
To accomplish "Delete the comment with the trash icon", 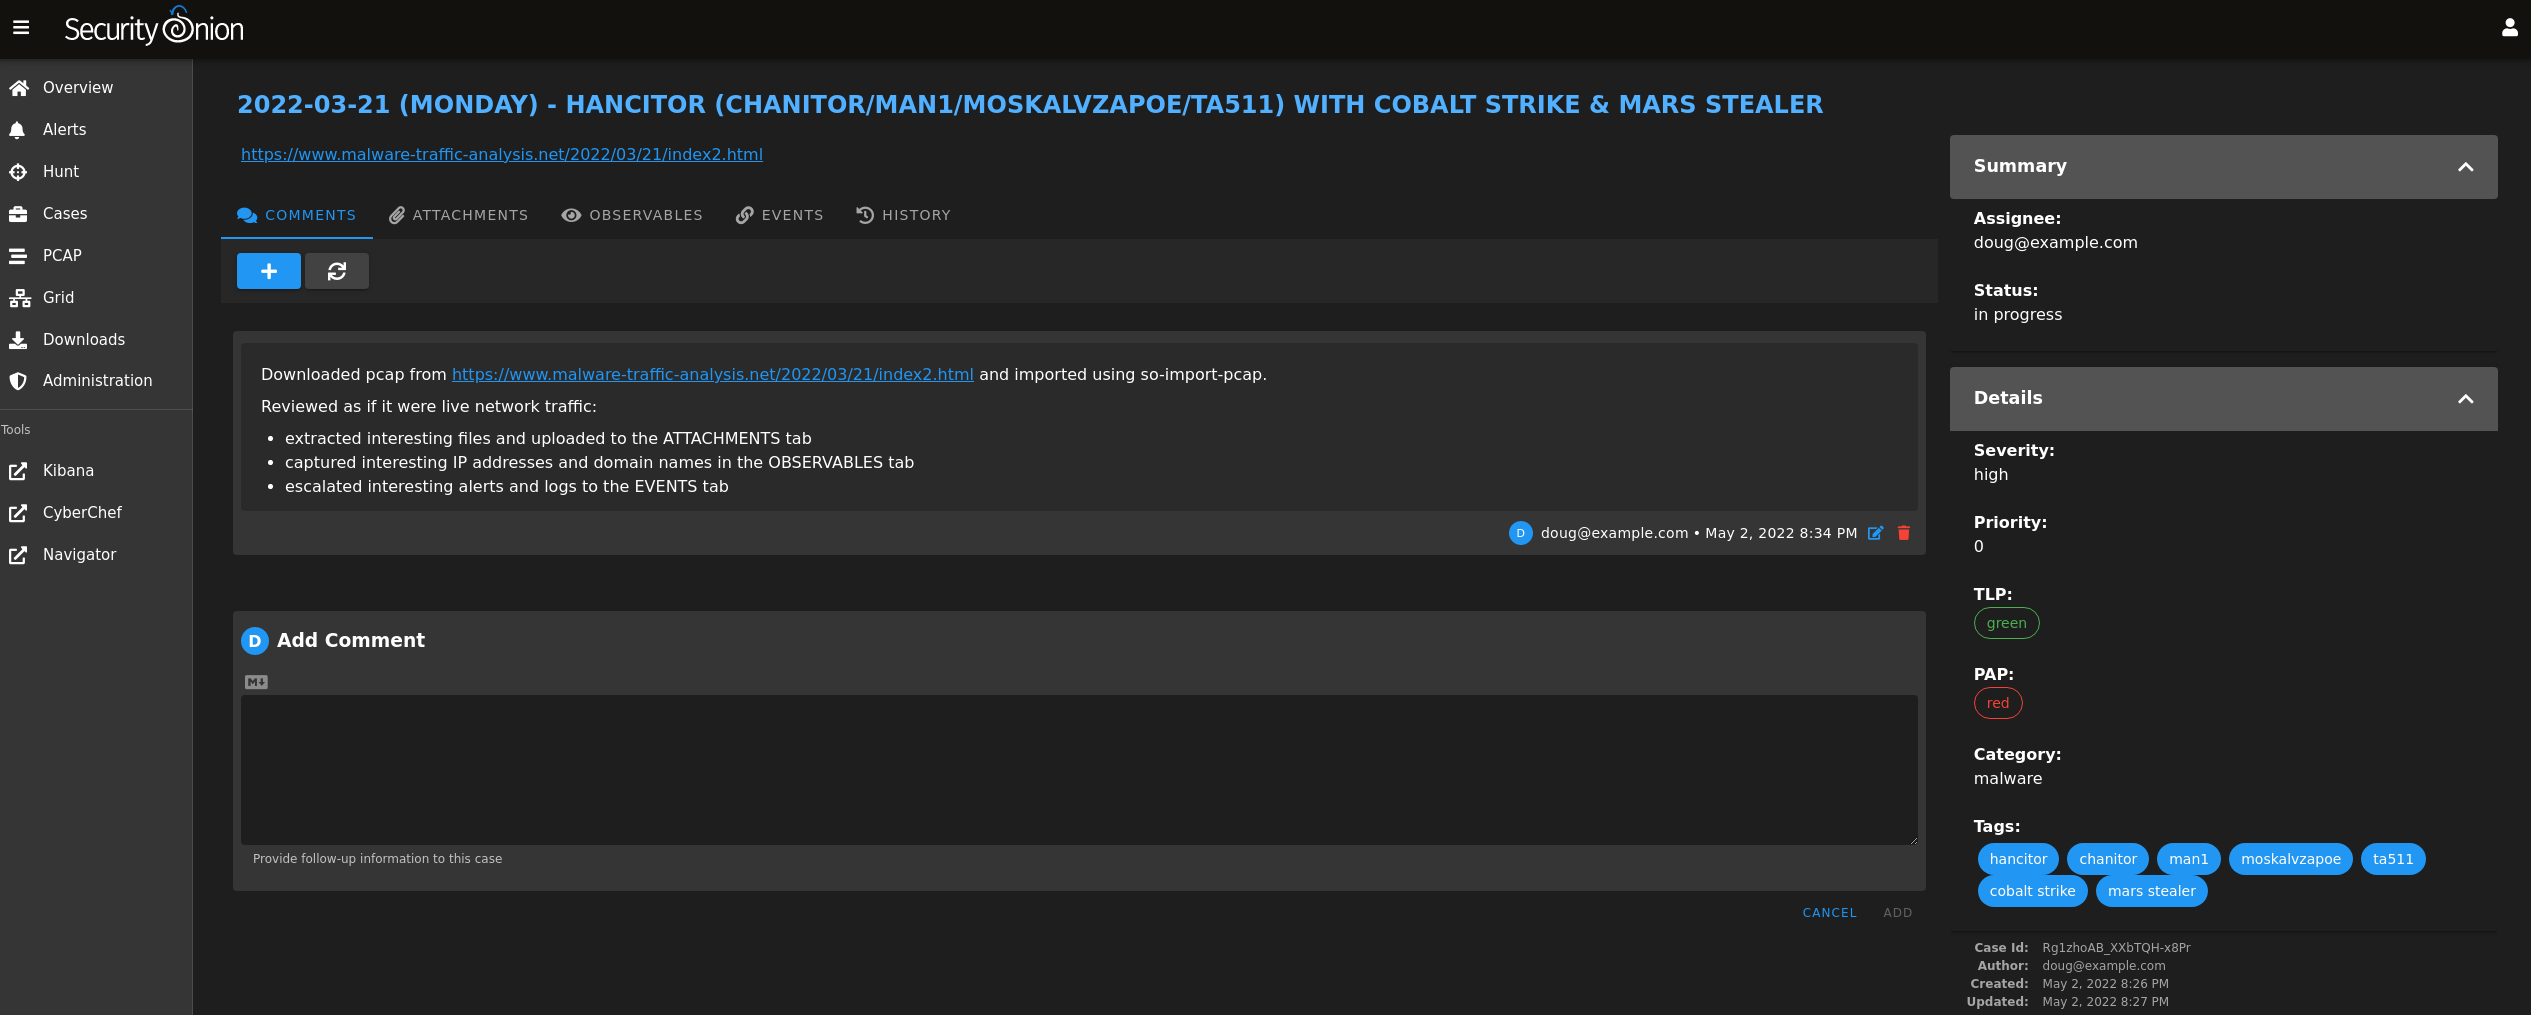I will pyautogui.click(x=1904, y=533).
